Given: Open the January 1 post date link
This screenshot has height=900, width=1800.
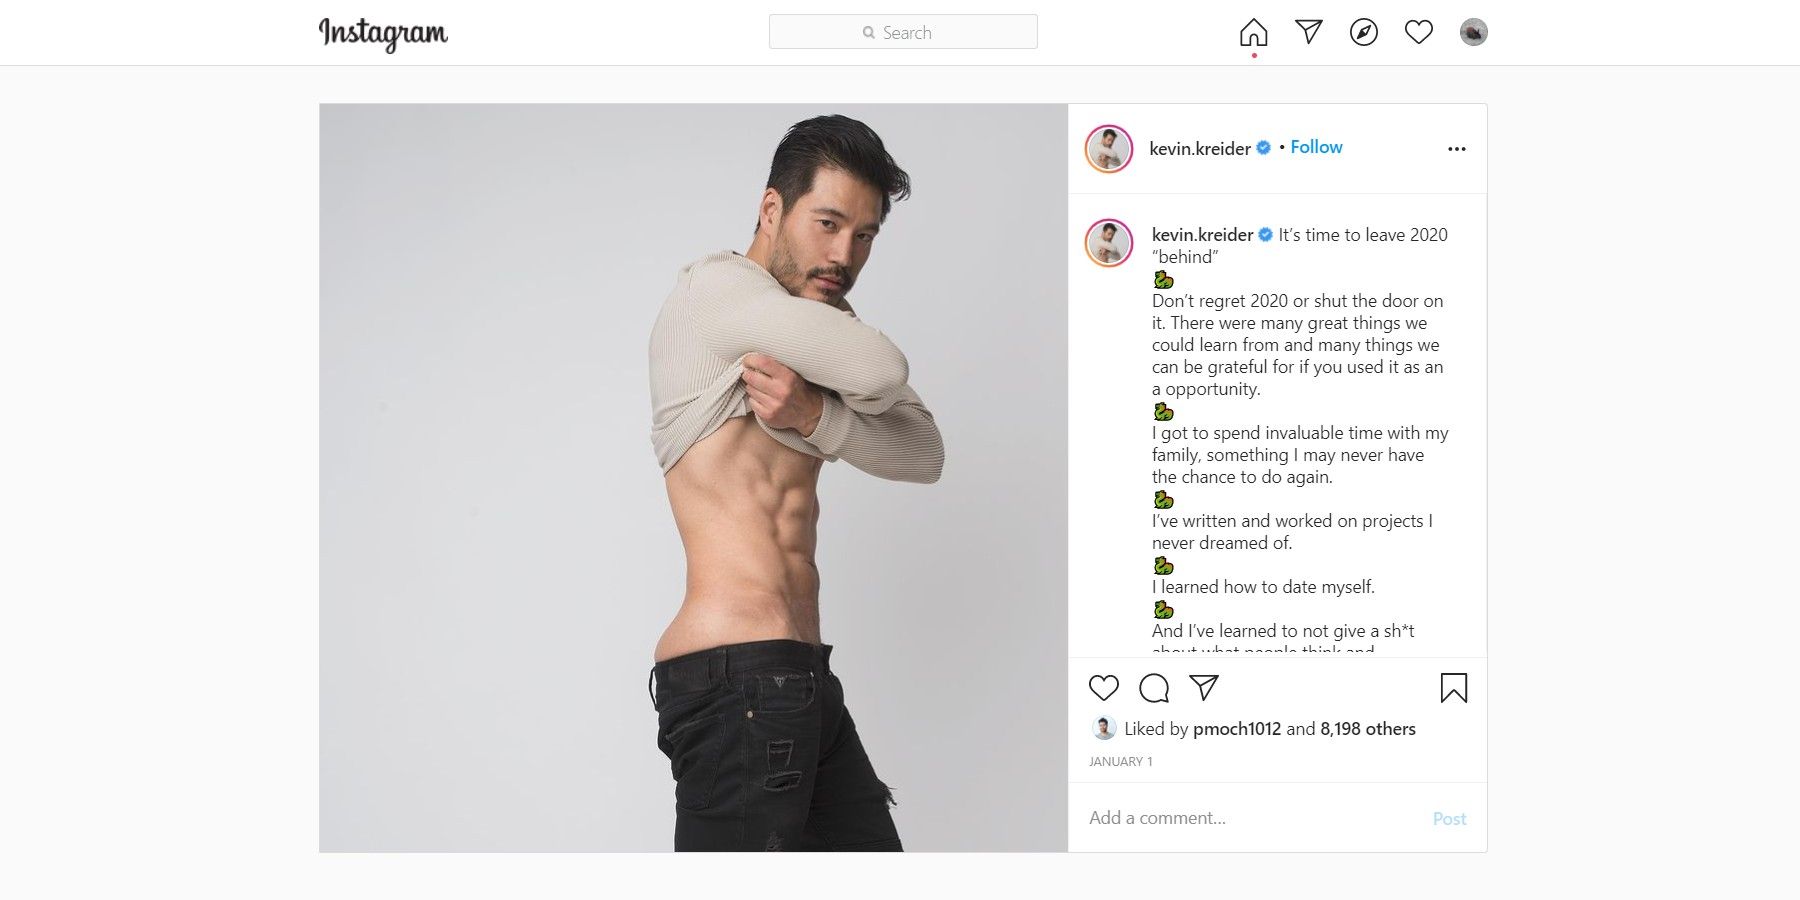Looking at the screenshot, I should point(1121,762).
